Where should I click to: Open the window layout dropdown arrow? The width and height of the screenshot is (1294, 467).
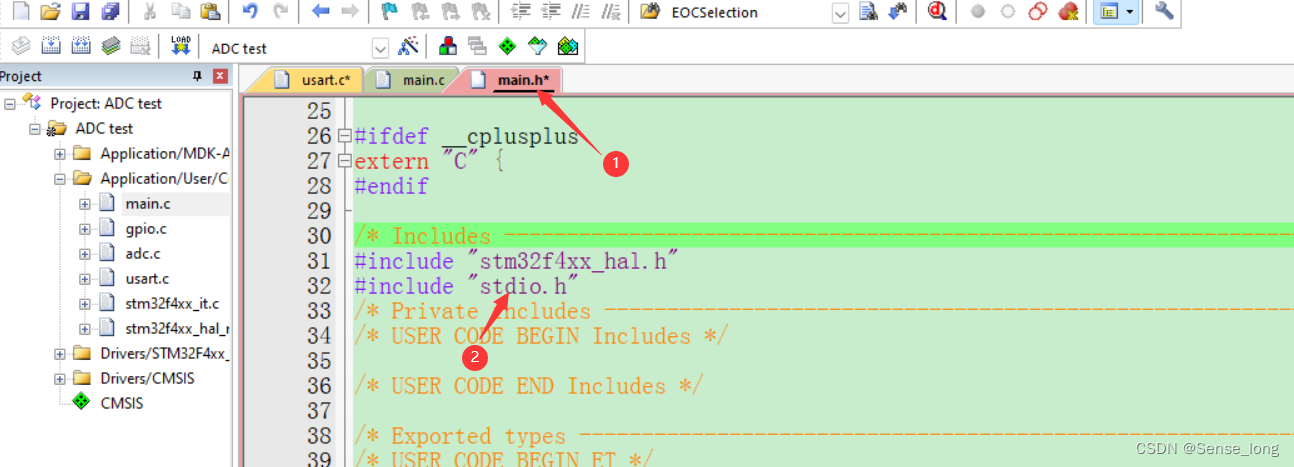pos(1130,12)
